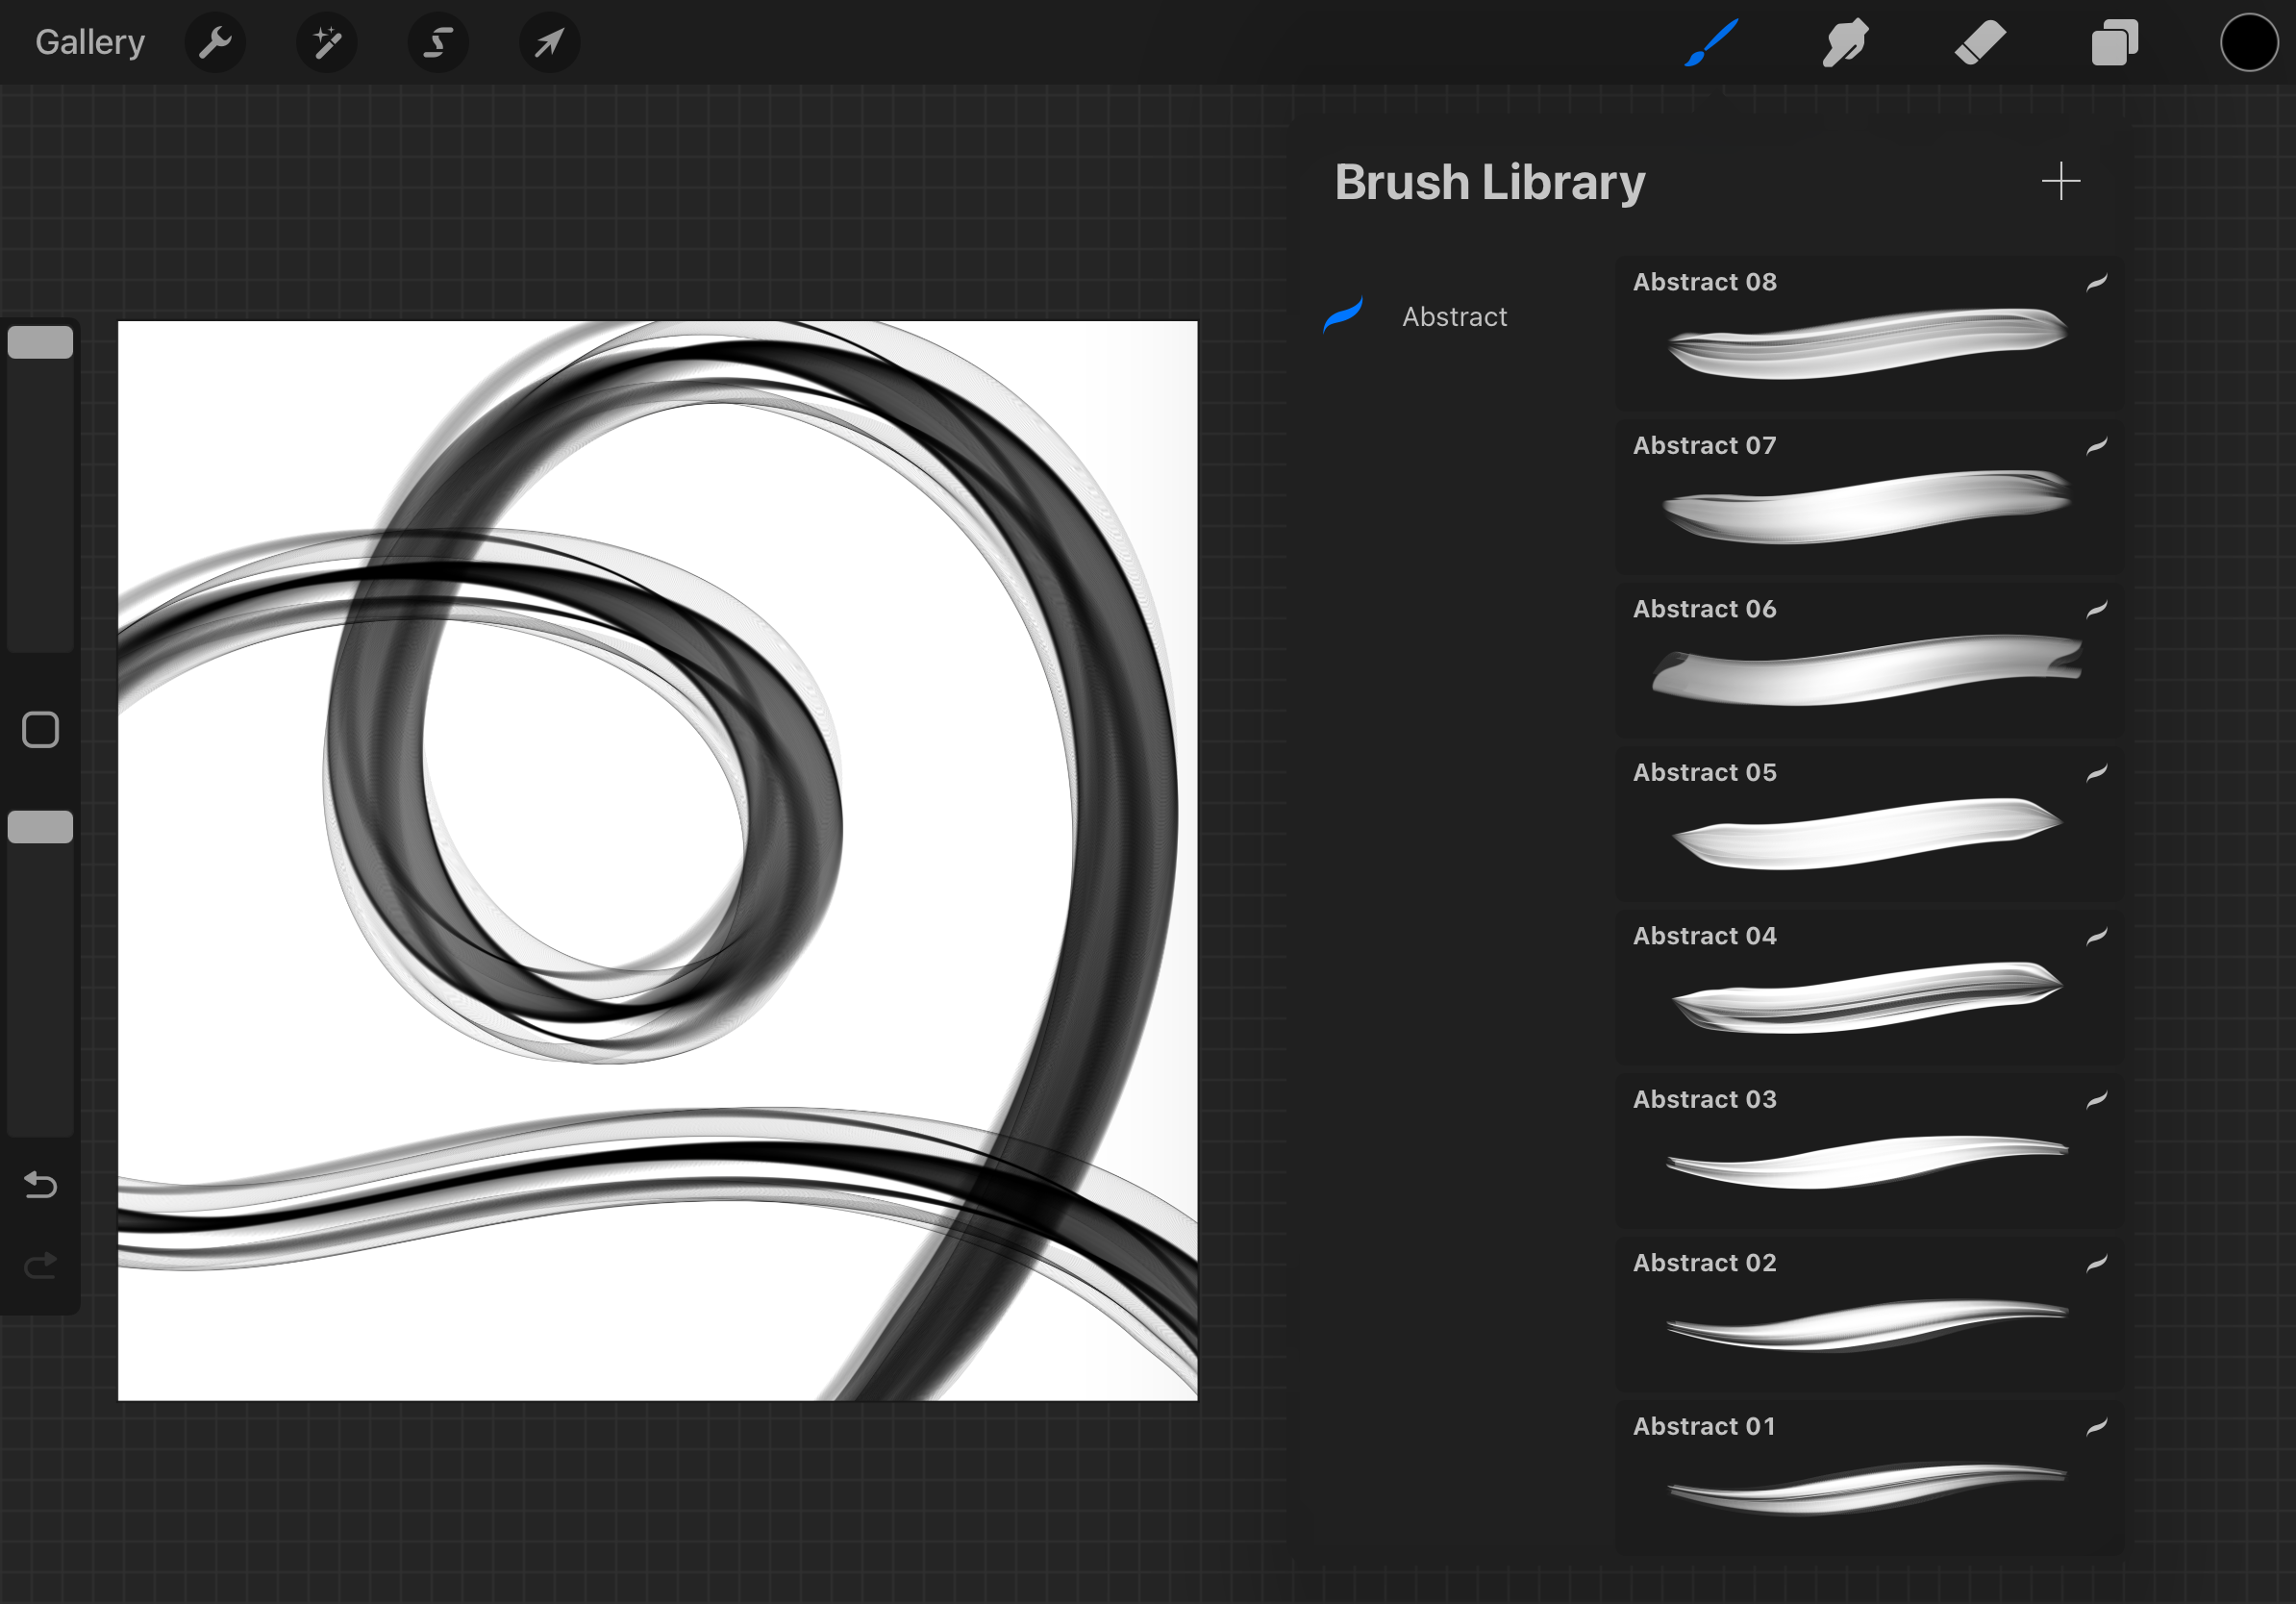This screenshot has height=1604, width=2296.
Task: Choose the Abstract 05 brush
Action: click(x=1867, y=823)
